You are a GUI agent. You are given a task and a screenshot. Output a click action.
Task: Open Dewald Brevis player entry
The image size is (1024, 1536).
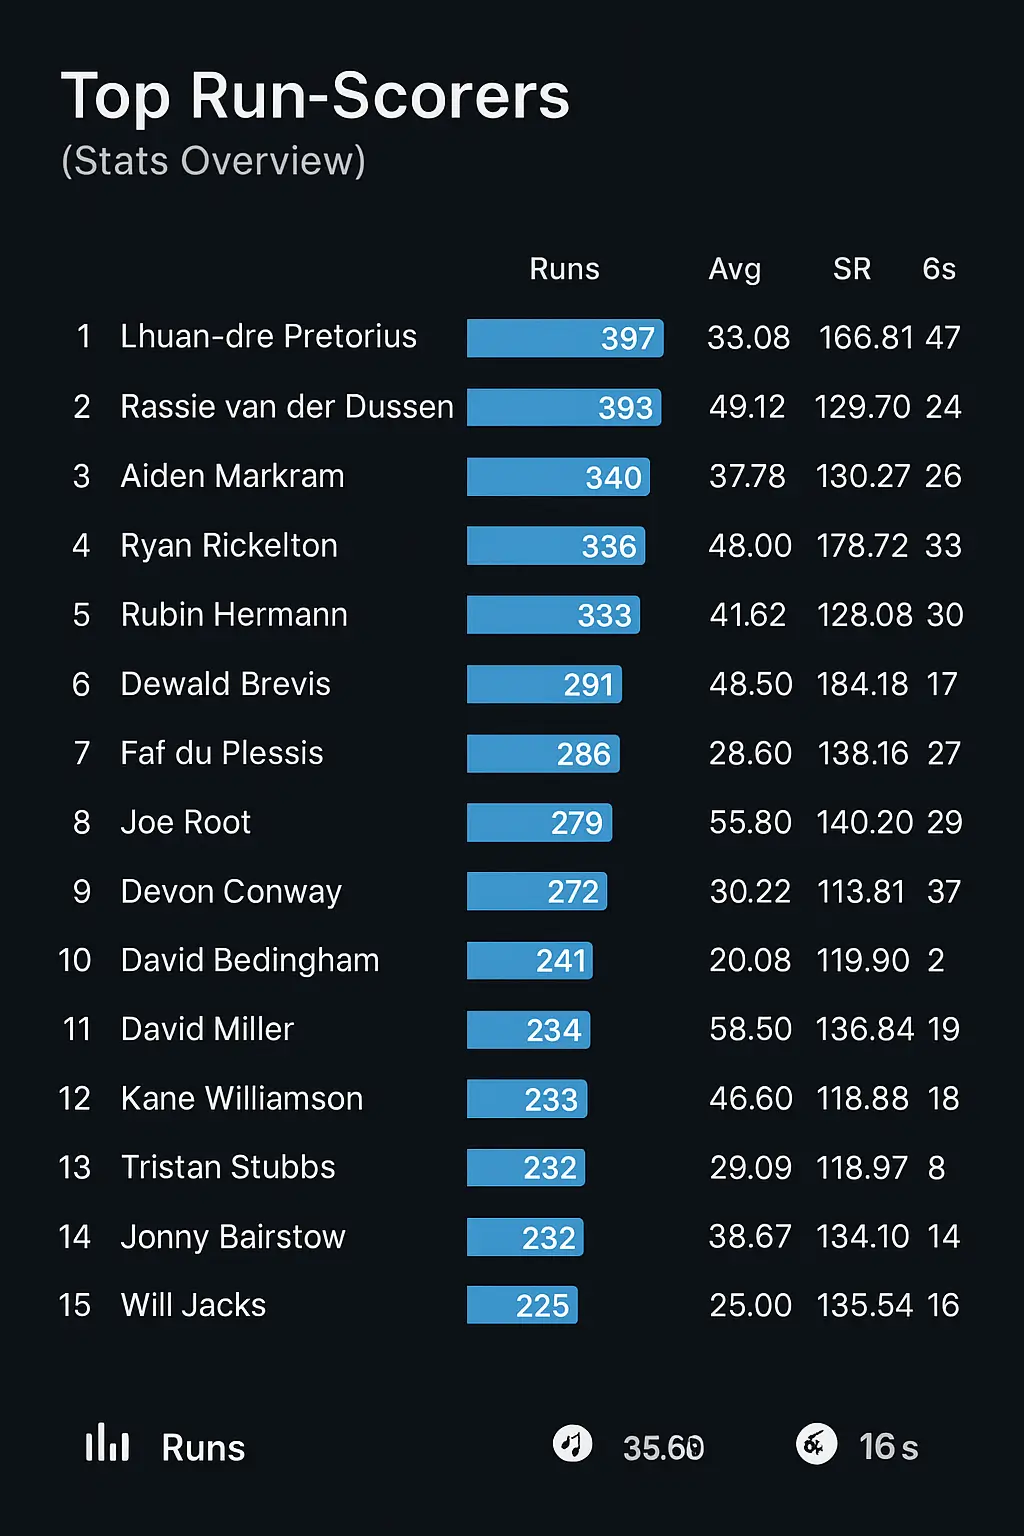[225, 684]
